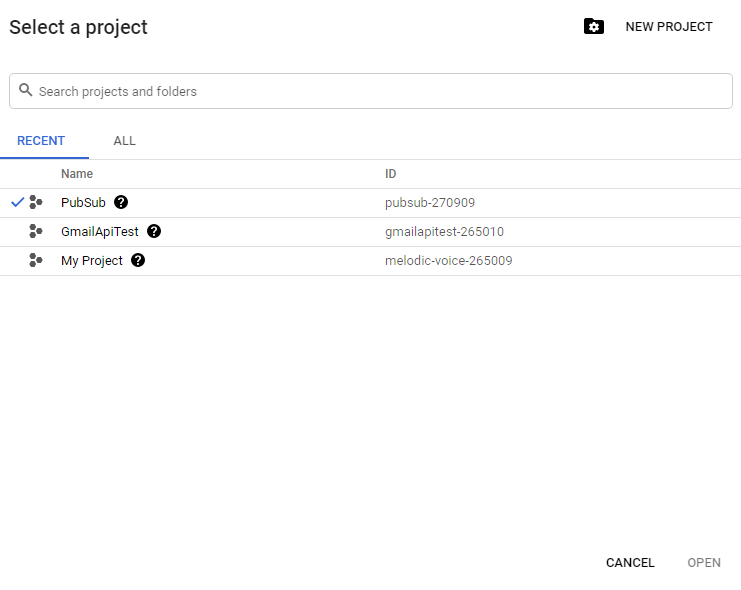Select the PubSub project name
This screenshot has width=741, height=590.
click(x=83, y=202)
